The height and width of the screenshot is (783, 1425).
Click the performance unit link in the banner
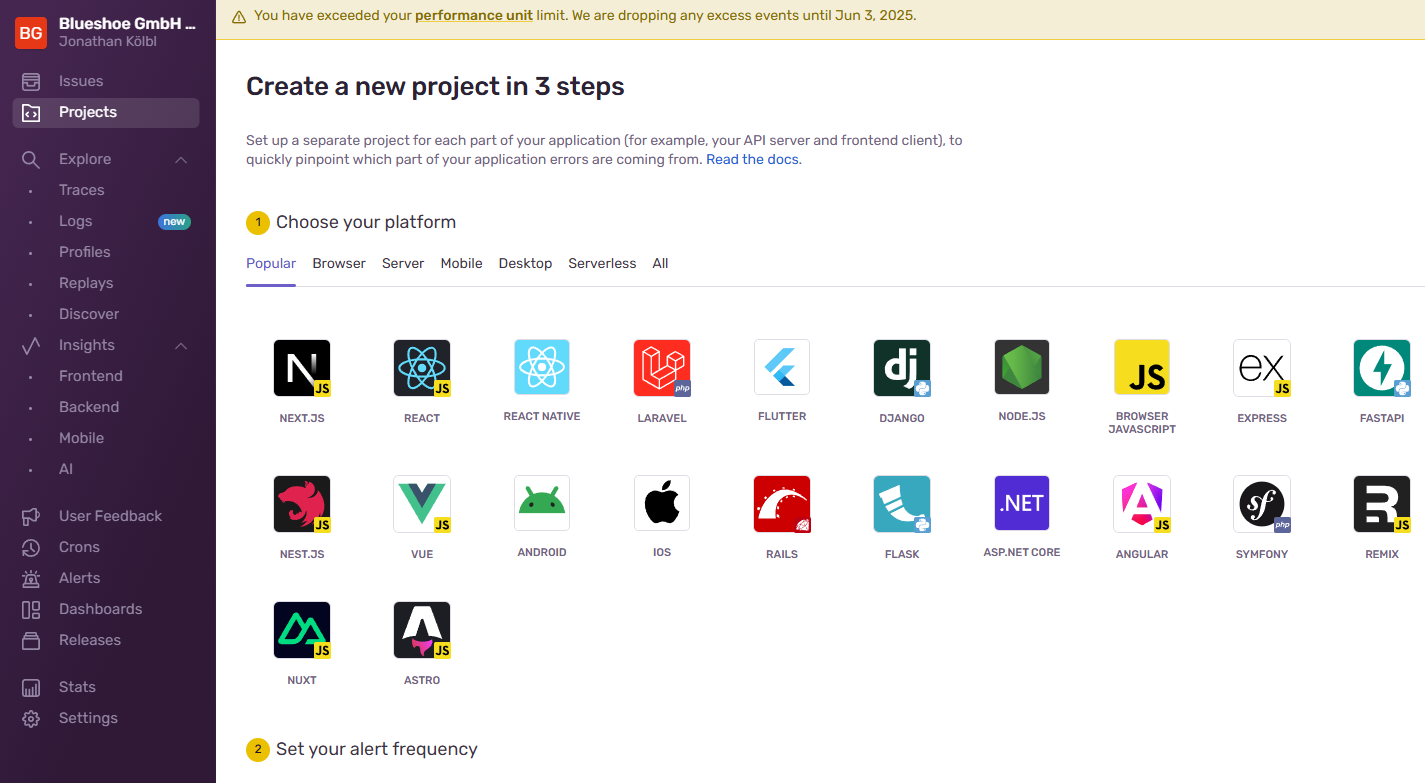473,15
